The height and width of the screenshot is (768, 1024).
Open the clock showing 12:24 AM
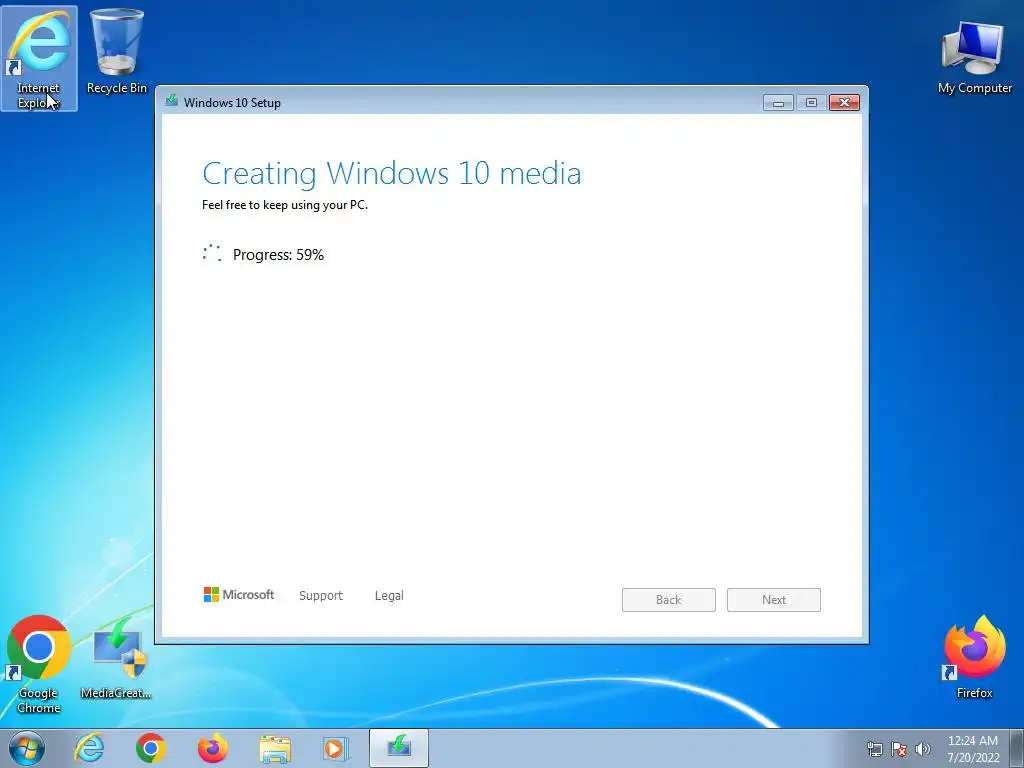point(973,749)
